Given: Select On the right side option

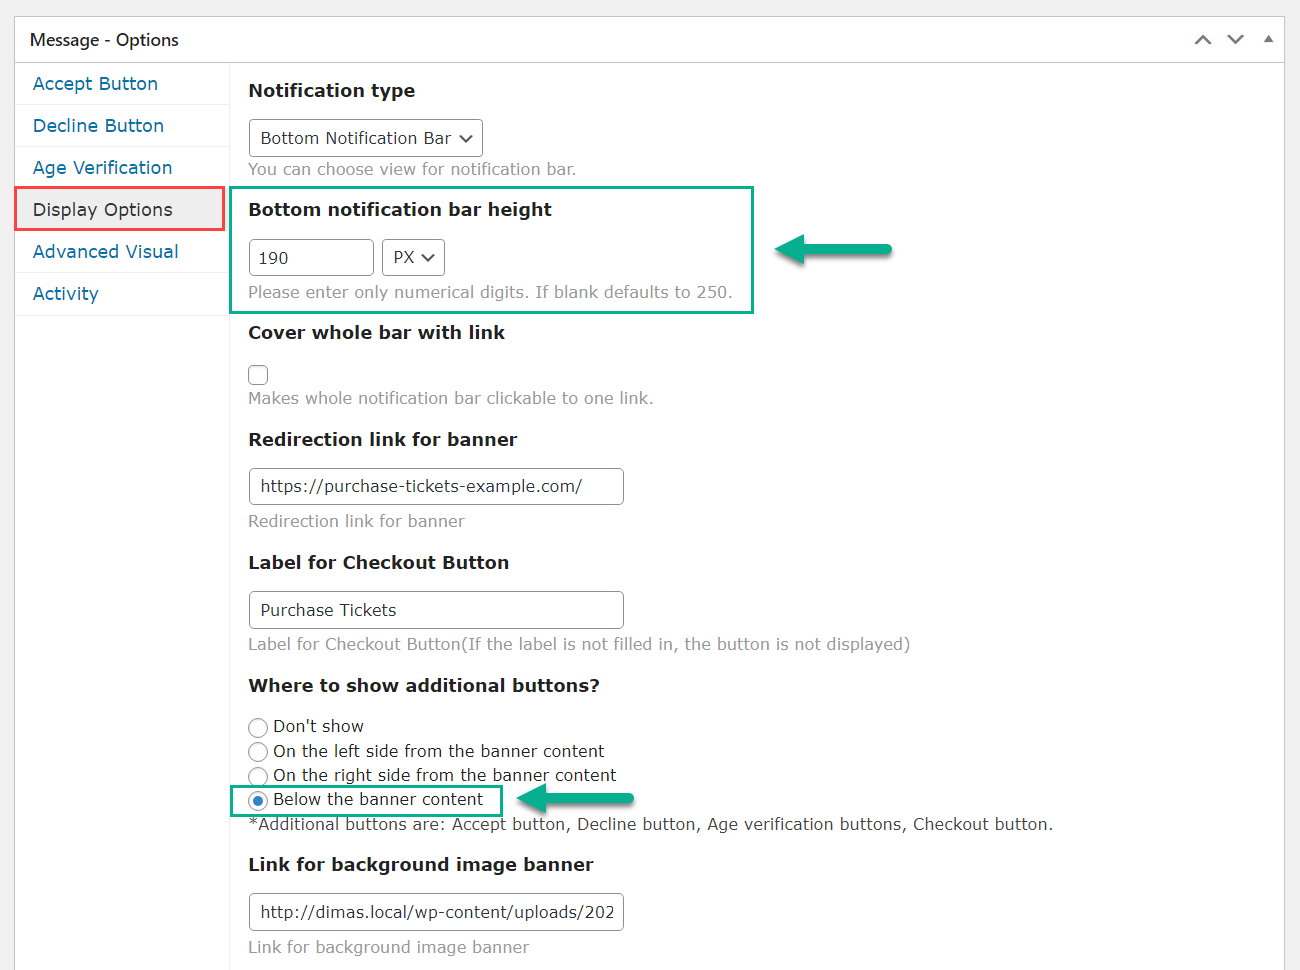Looking at the screenshot, I should coord(258,776).
